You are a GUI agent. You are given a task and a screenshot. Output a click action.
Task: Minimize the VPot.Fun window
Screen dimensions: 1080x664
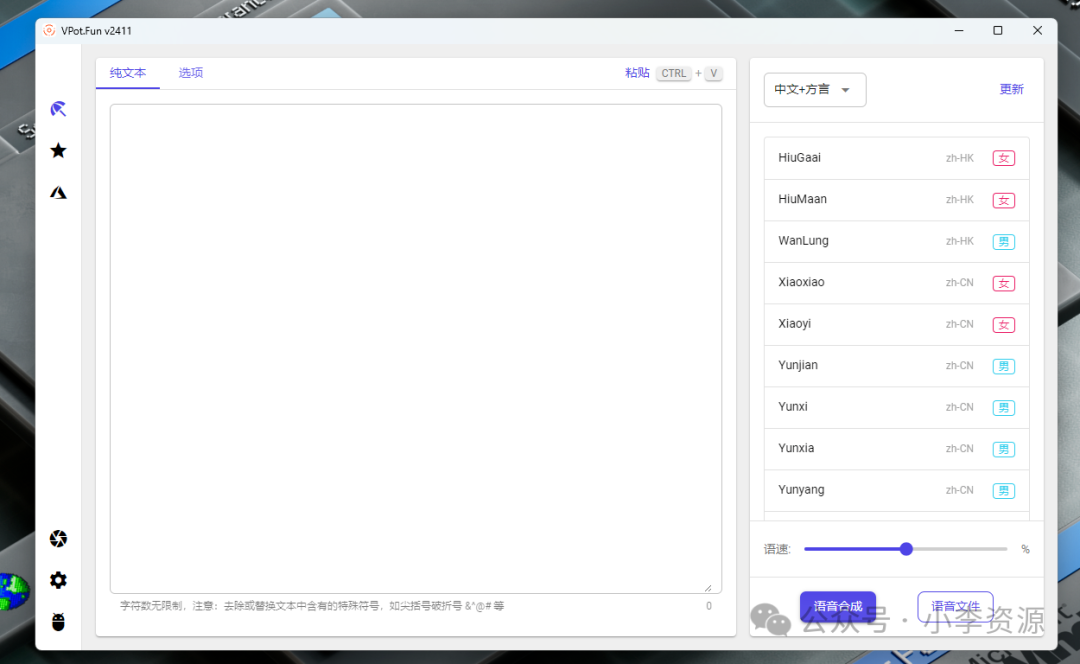coord(959,30)
